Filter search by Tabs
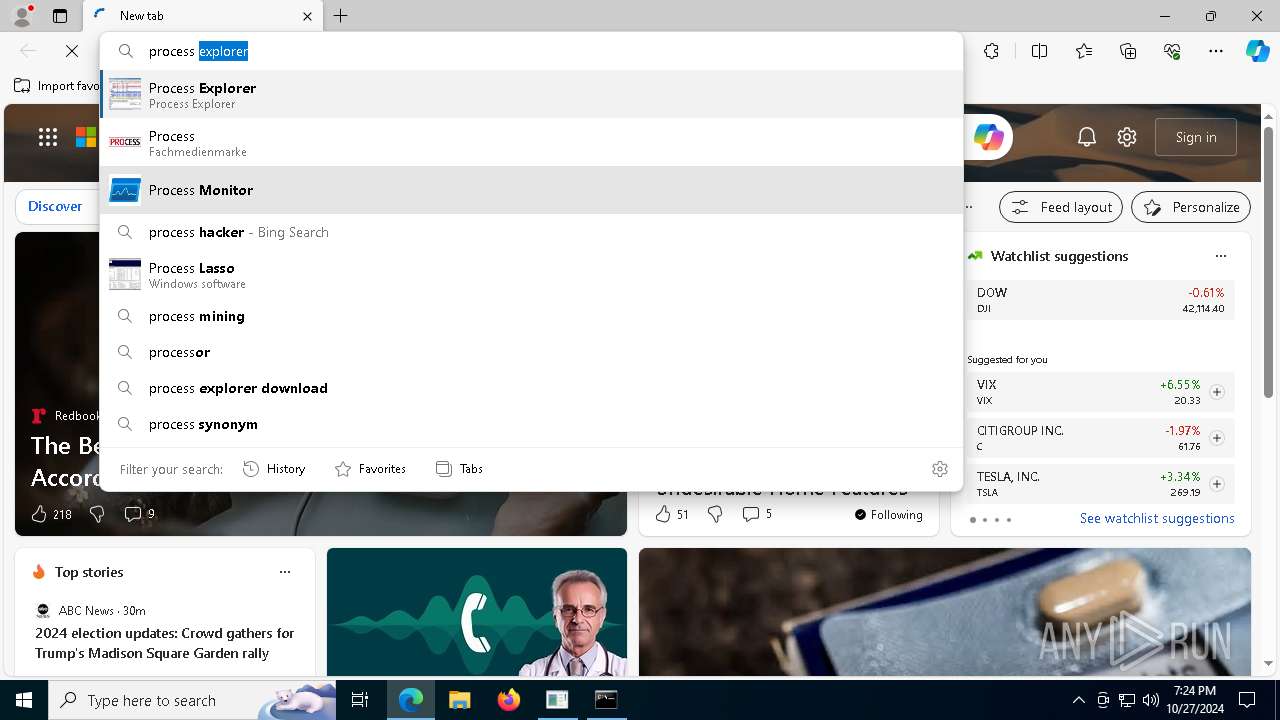 pos(459,469)
